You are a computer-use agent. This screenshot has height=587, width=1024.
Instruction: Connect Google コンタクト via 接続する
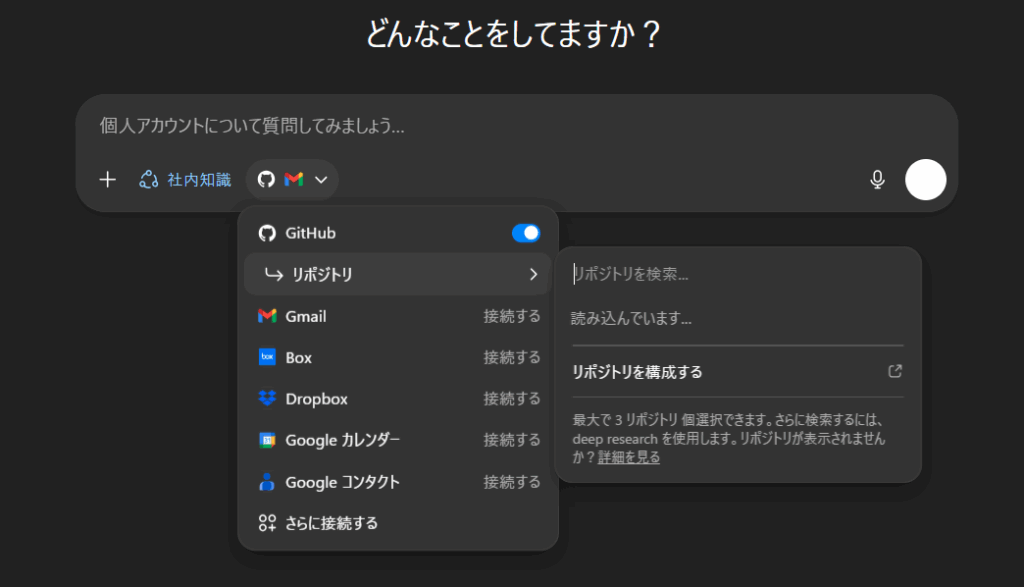[512, 482]
